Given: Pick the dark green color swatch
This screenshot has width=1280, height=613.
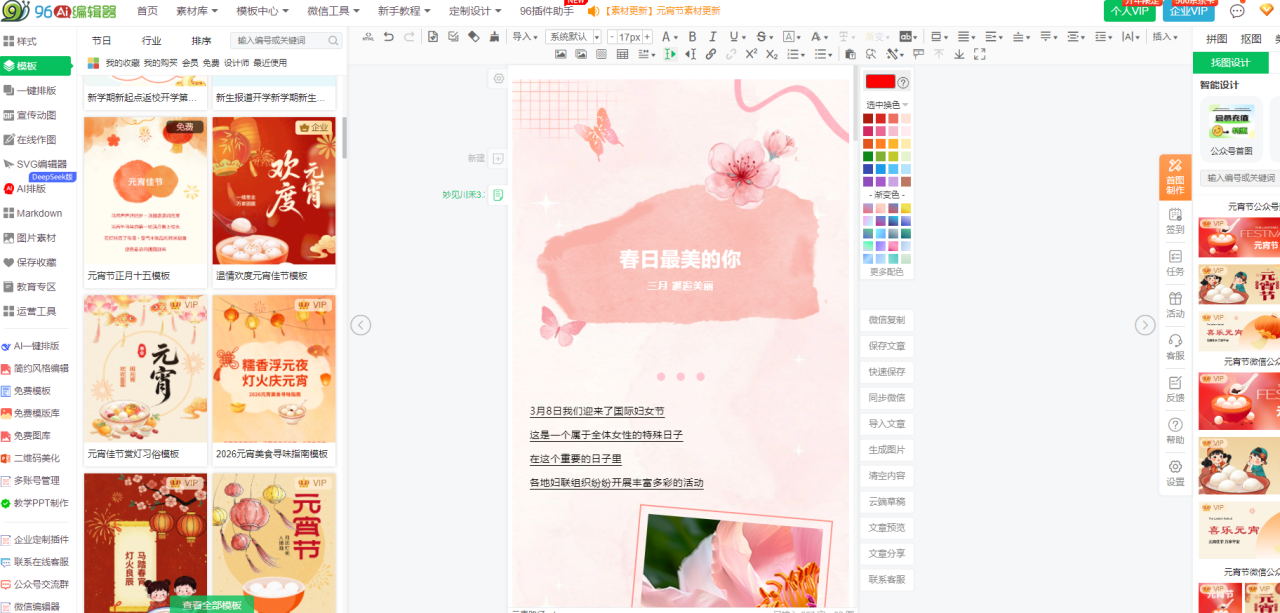Looking at the screenshot, I should click(x=868, y=156).
